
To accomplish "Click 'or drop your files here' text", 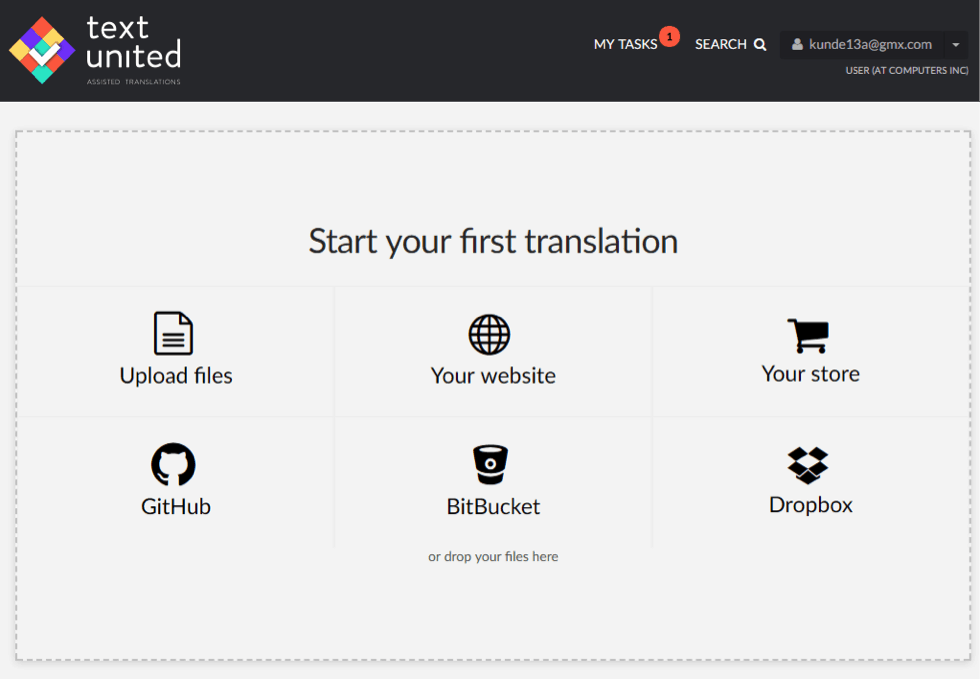I will tap(493, 556).
